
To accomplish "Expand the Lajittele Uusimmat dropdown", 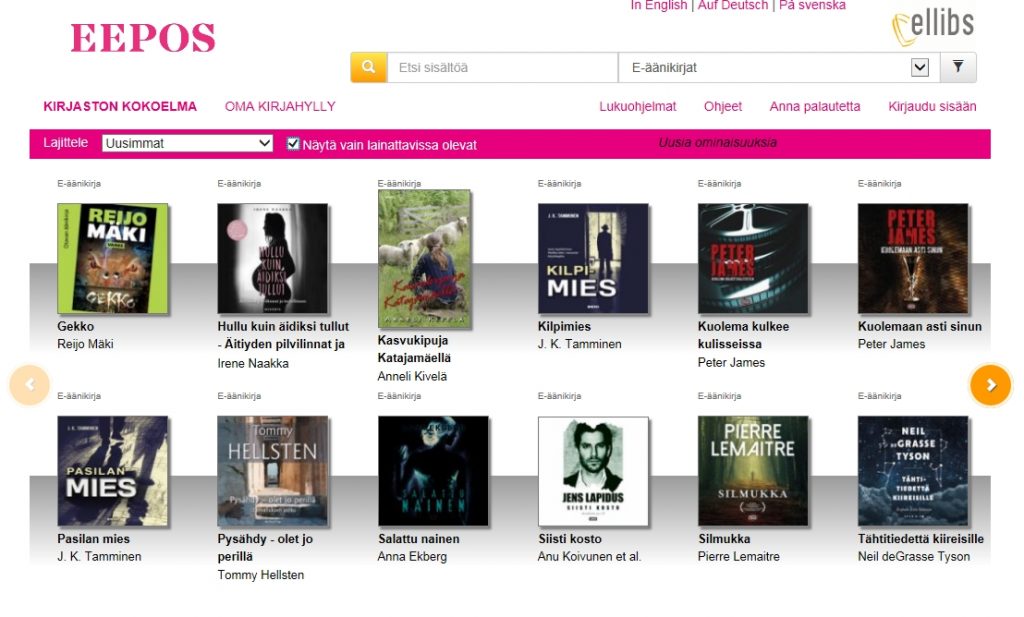I will (187, 143).
